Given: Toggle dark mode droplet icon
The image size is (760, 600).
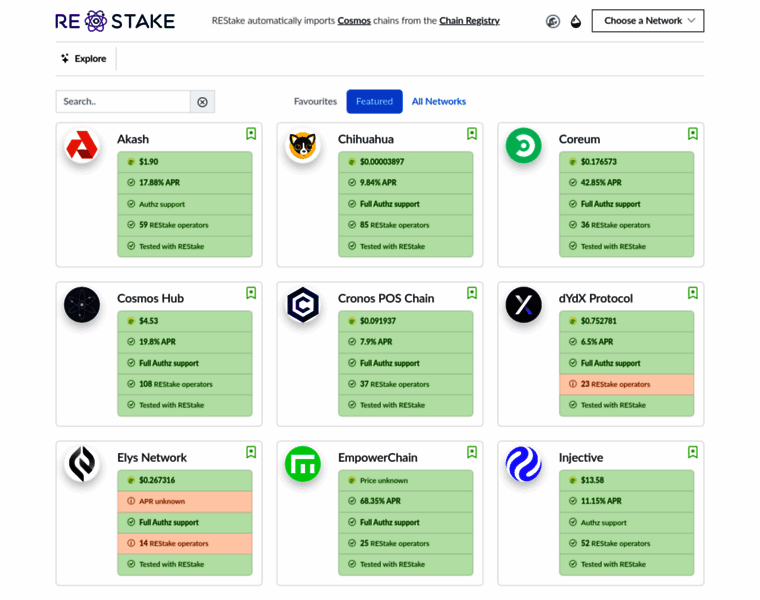Looking at the screenshot, I should click(x=576, y=21).
